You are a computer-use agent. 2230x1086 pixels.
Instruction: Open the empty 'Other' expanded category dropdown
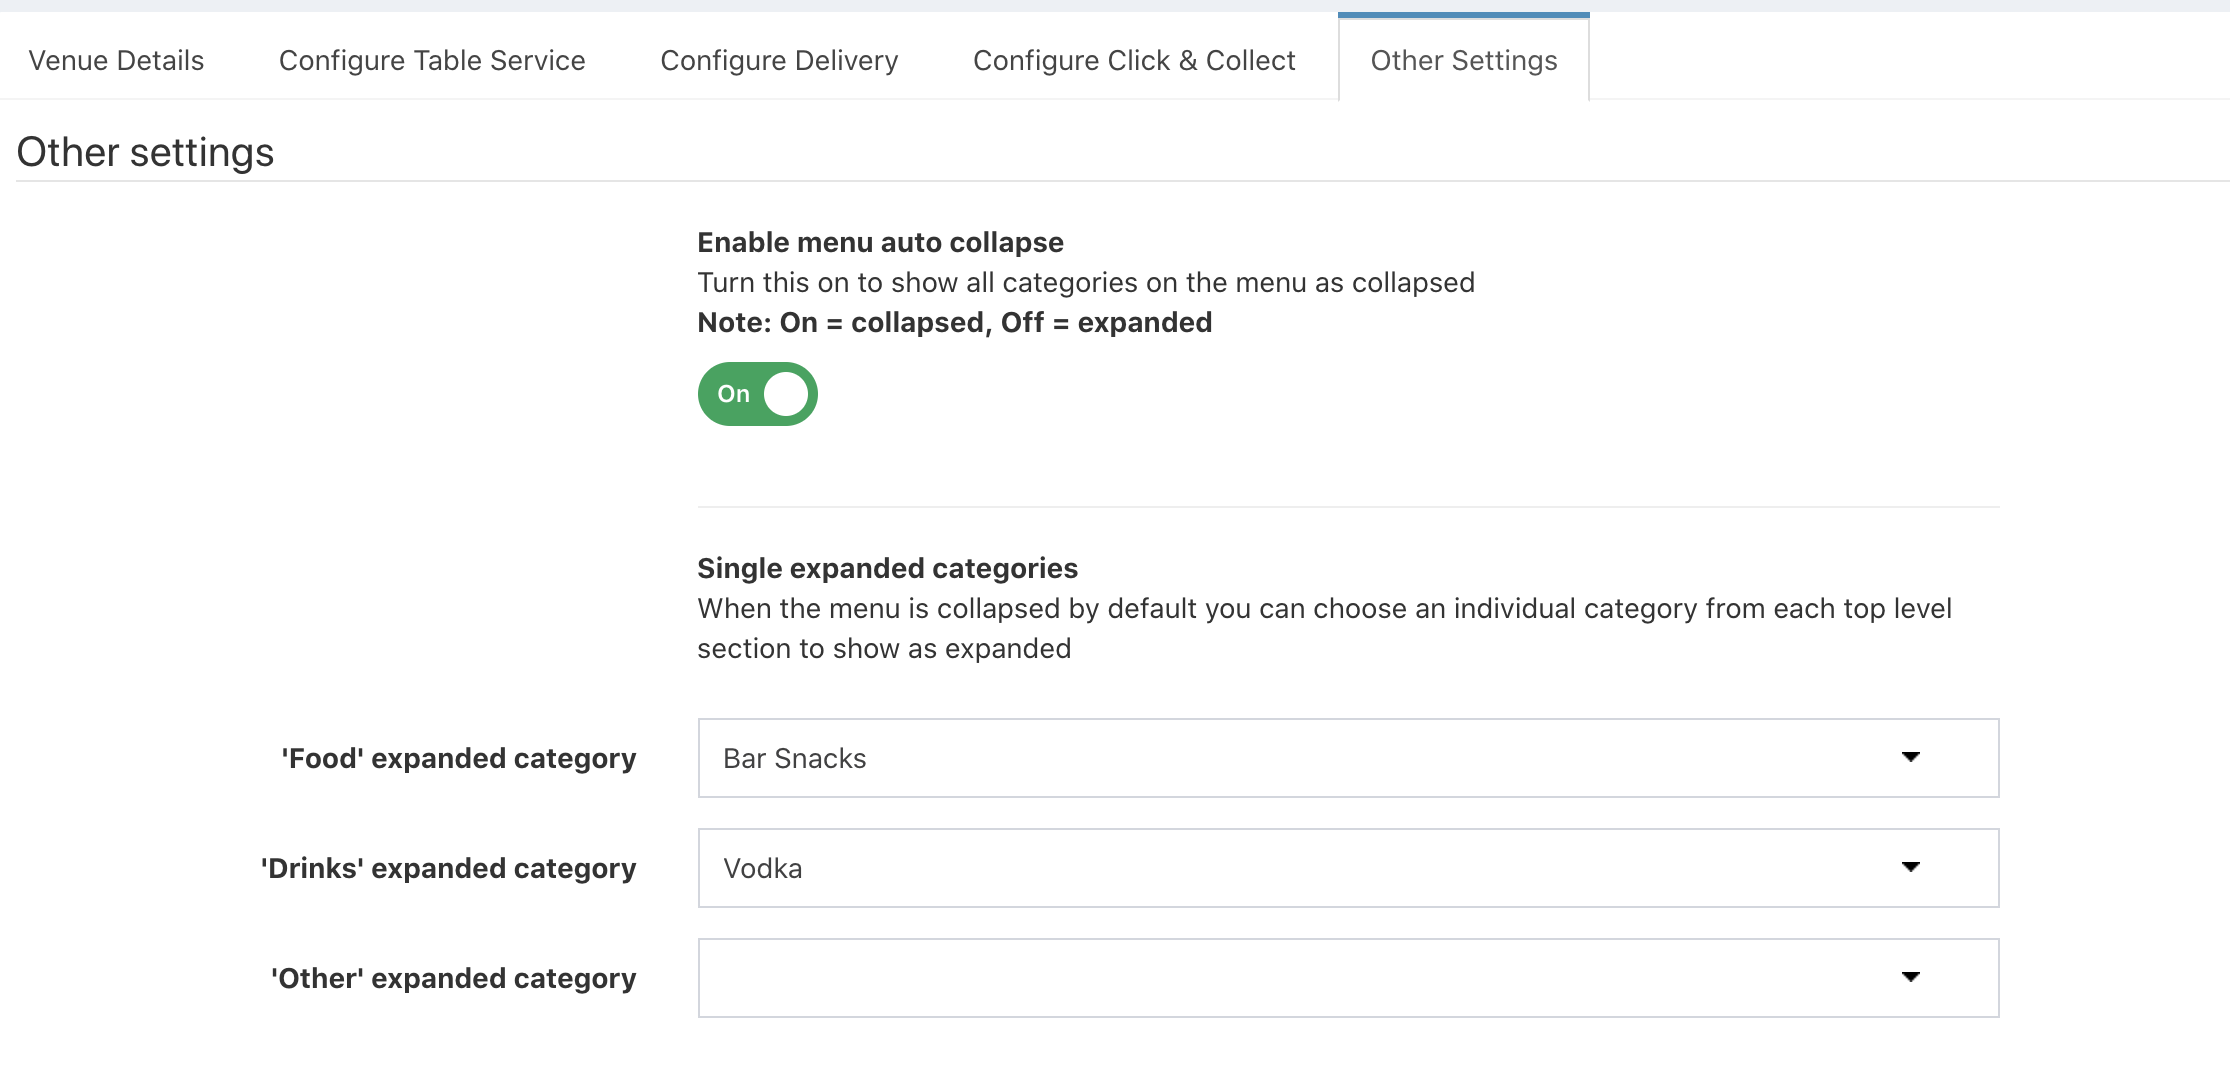1300,978
